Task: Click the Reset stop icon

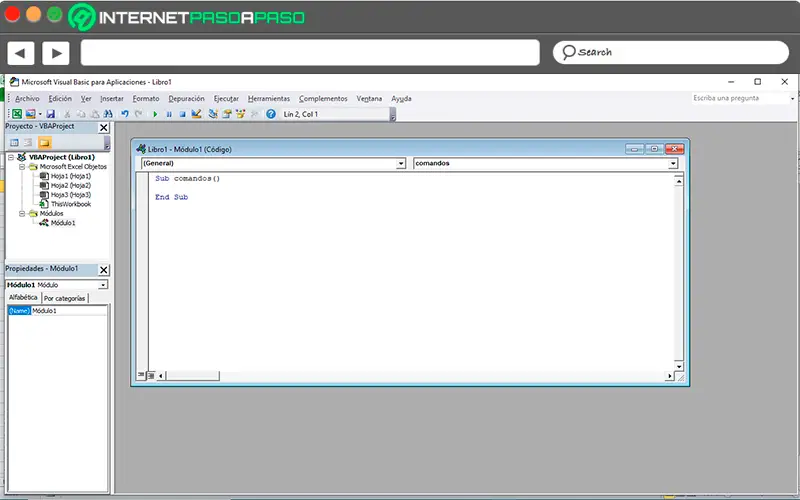Action: (182, 114)
